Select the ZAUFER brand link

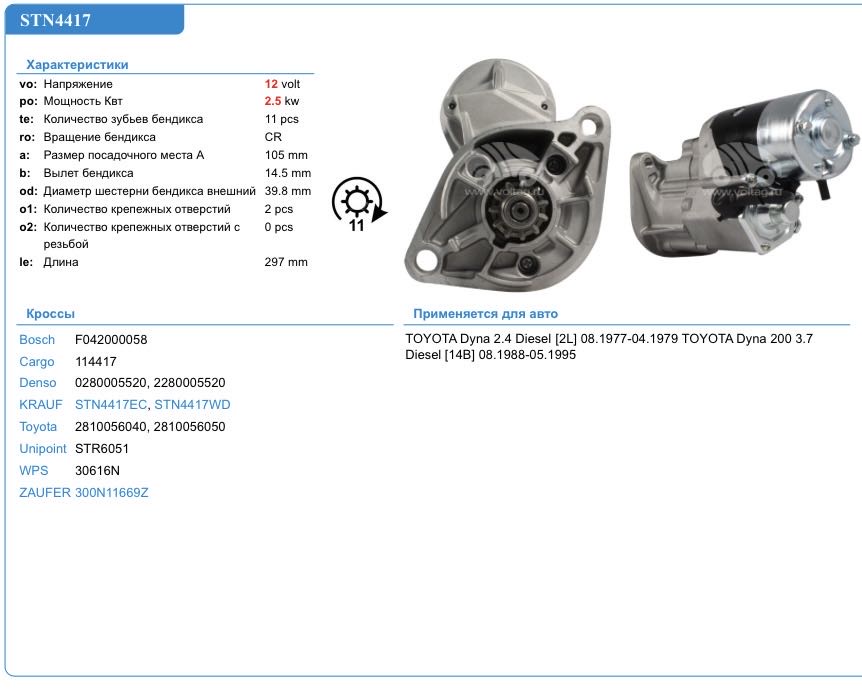pyautogui.click(x=44, y=492)
